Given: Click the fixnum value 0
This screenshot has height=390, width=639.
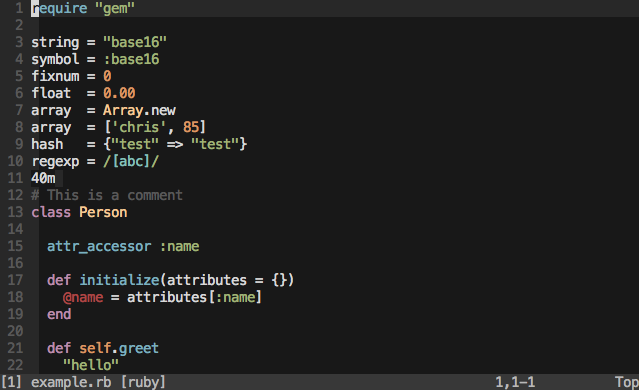Looking at the screenshot, I should click(x=107, y=76).
